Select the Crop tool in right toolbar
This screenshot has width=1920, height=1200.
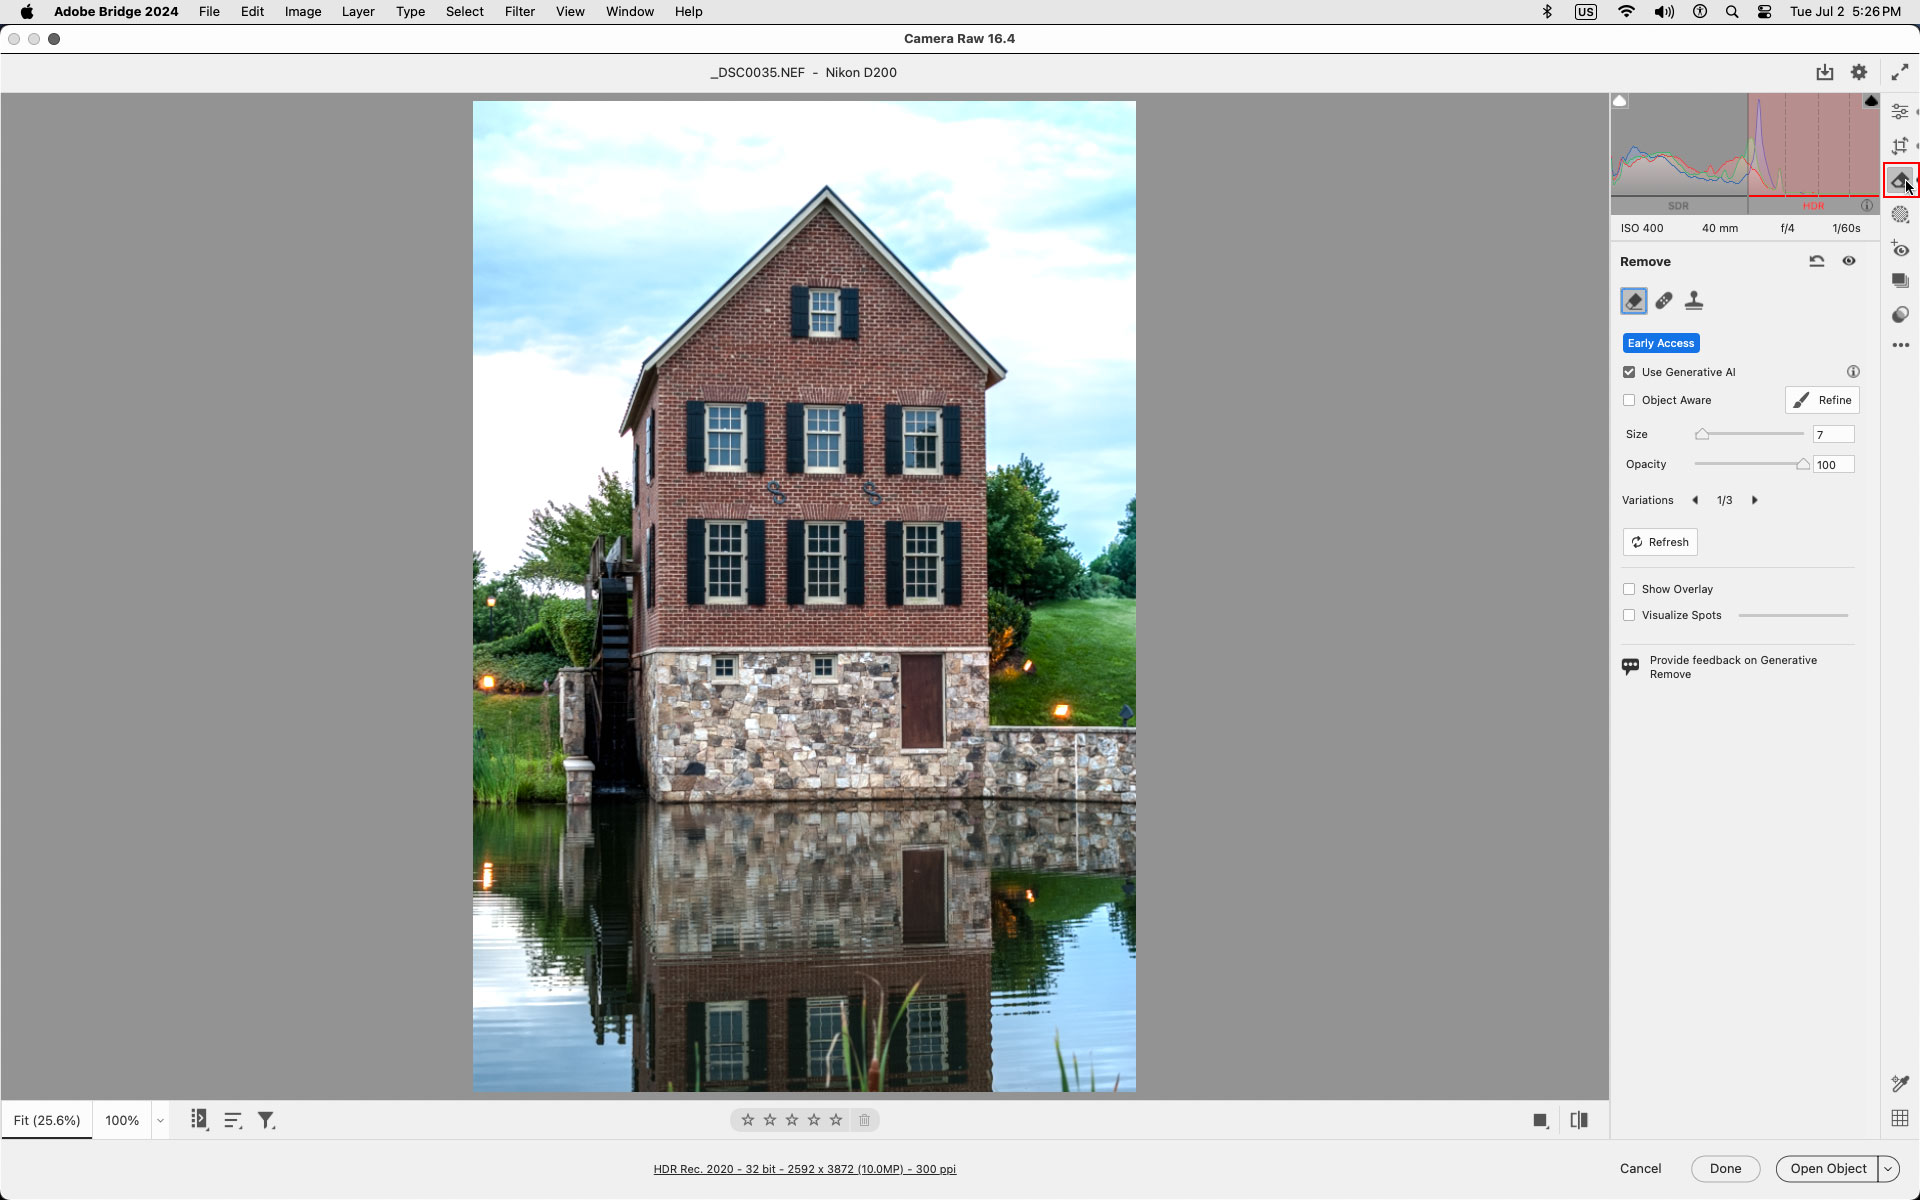(1900, 146)
